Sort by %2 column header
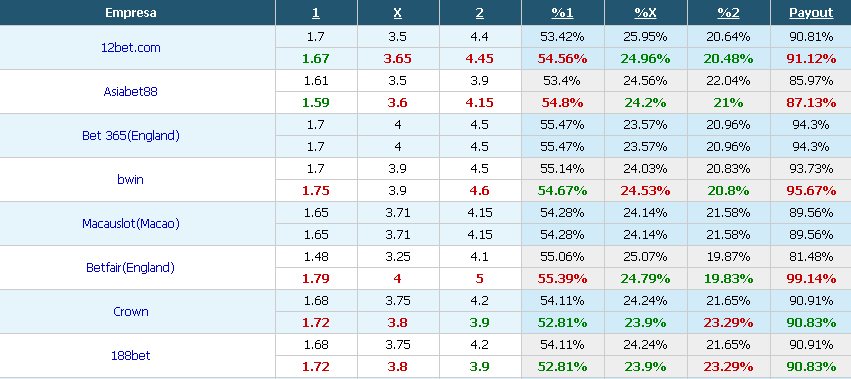Screen dimensions: 851x379 click(728, 13)
